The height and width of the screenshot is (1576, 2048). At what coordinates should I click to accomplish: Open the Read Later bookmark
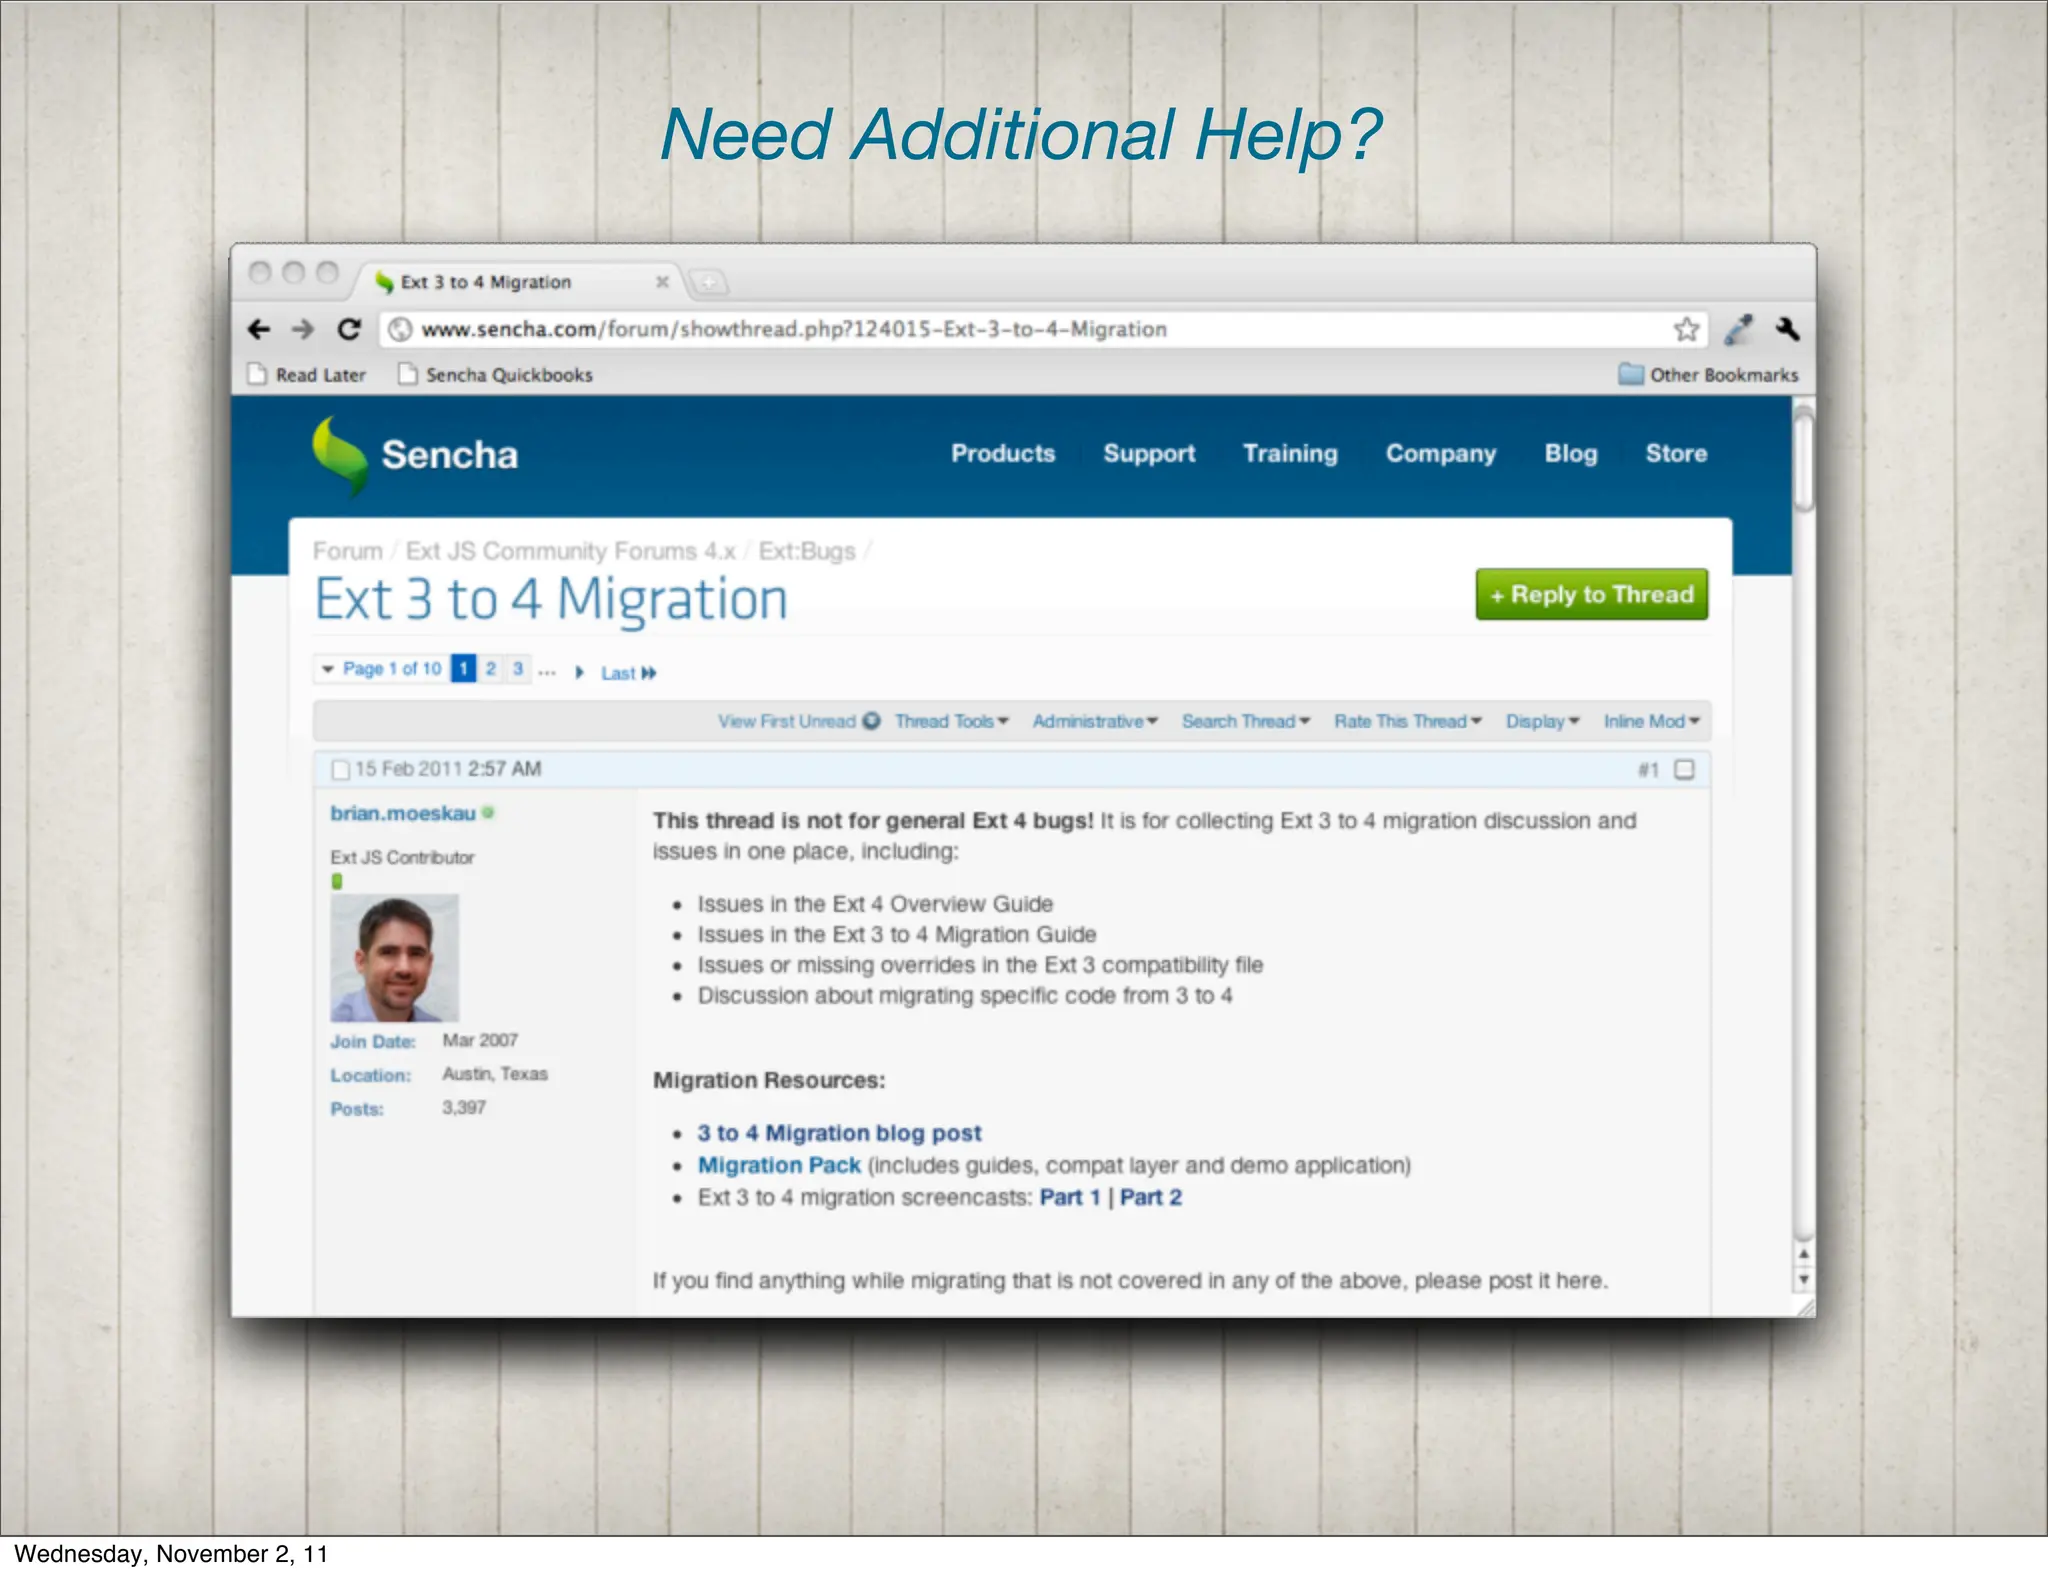pyautogui.click(x=307, y=375)
